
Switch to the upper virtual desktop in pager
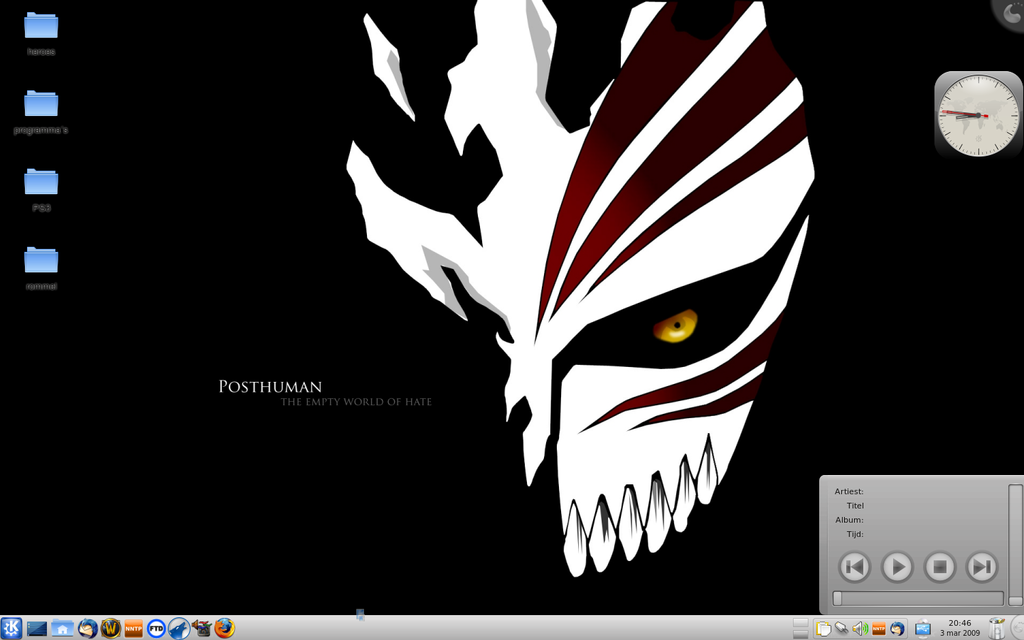tap(801, 623)
